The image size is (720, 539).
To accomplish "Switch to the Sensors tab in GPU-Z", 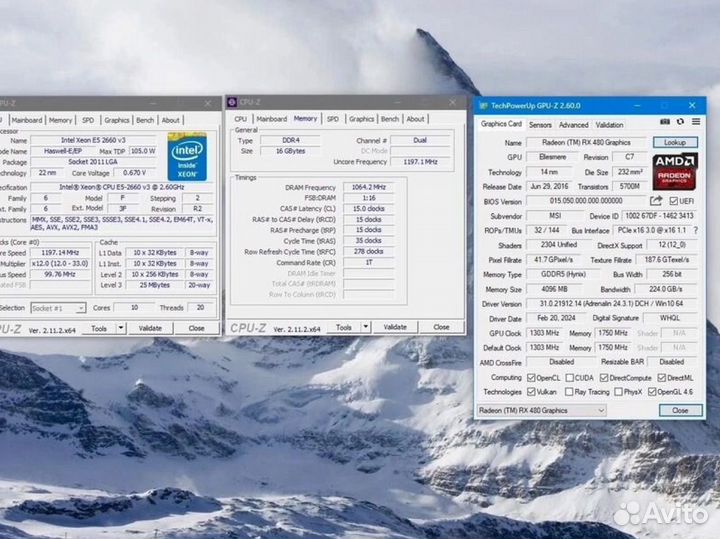I will pos(540,125).
